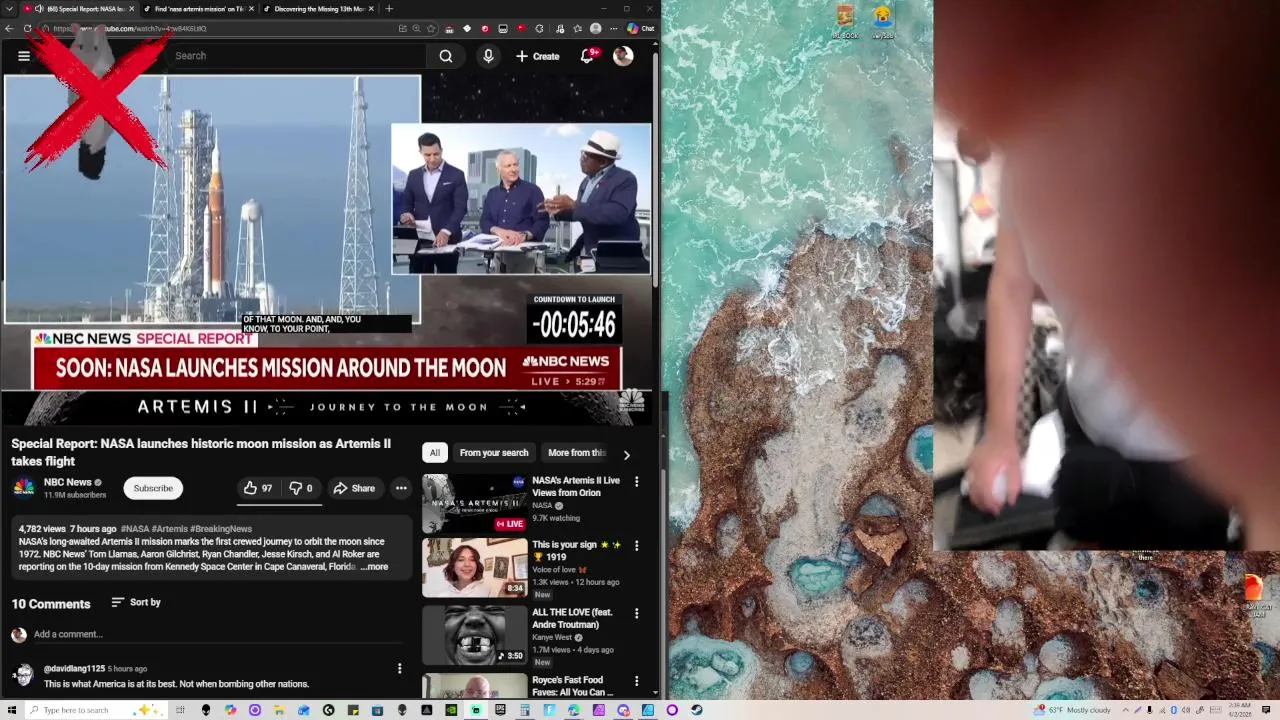The image size is (1280, 720).
Task: Open the NVIDIA app on the taskbar
Action: tap(450, 710)
